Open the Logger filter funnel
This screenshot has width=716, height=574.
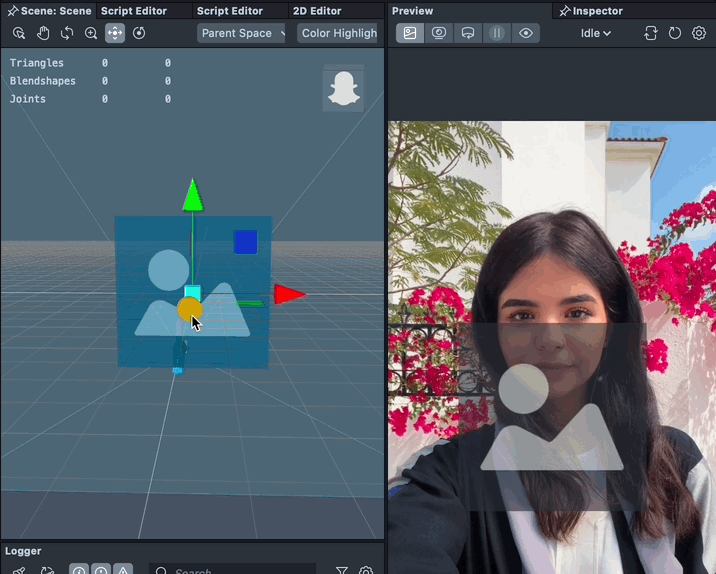pyautogui.click(x=342, y=570)
